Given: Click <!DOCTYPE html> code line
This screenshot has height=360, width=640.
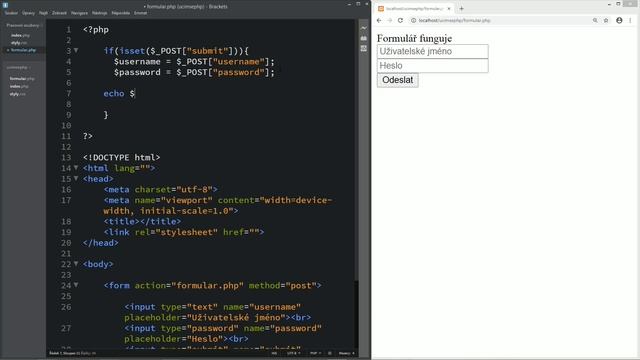Looking at the screenshot, I should pyautogui.click(x=122, y=158).
